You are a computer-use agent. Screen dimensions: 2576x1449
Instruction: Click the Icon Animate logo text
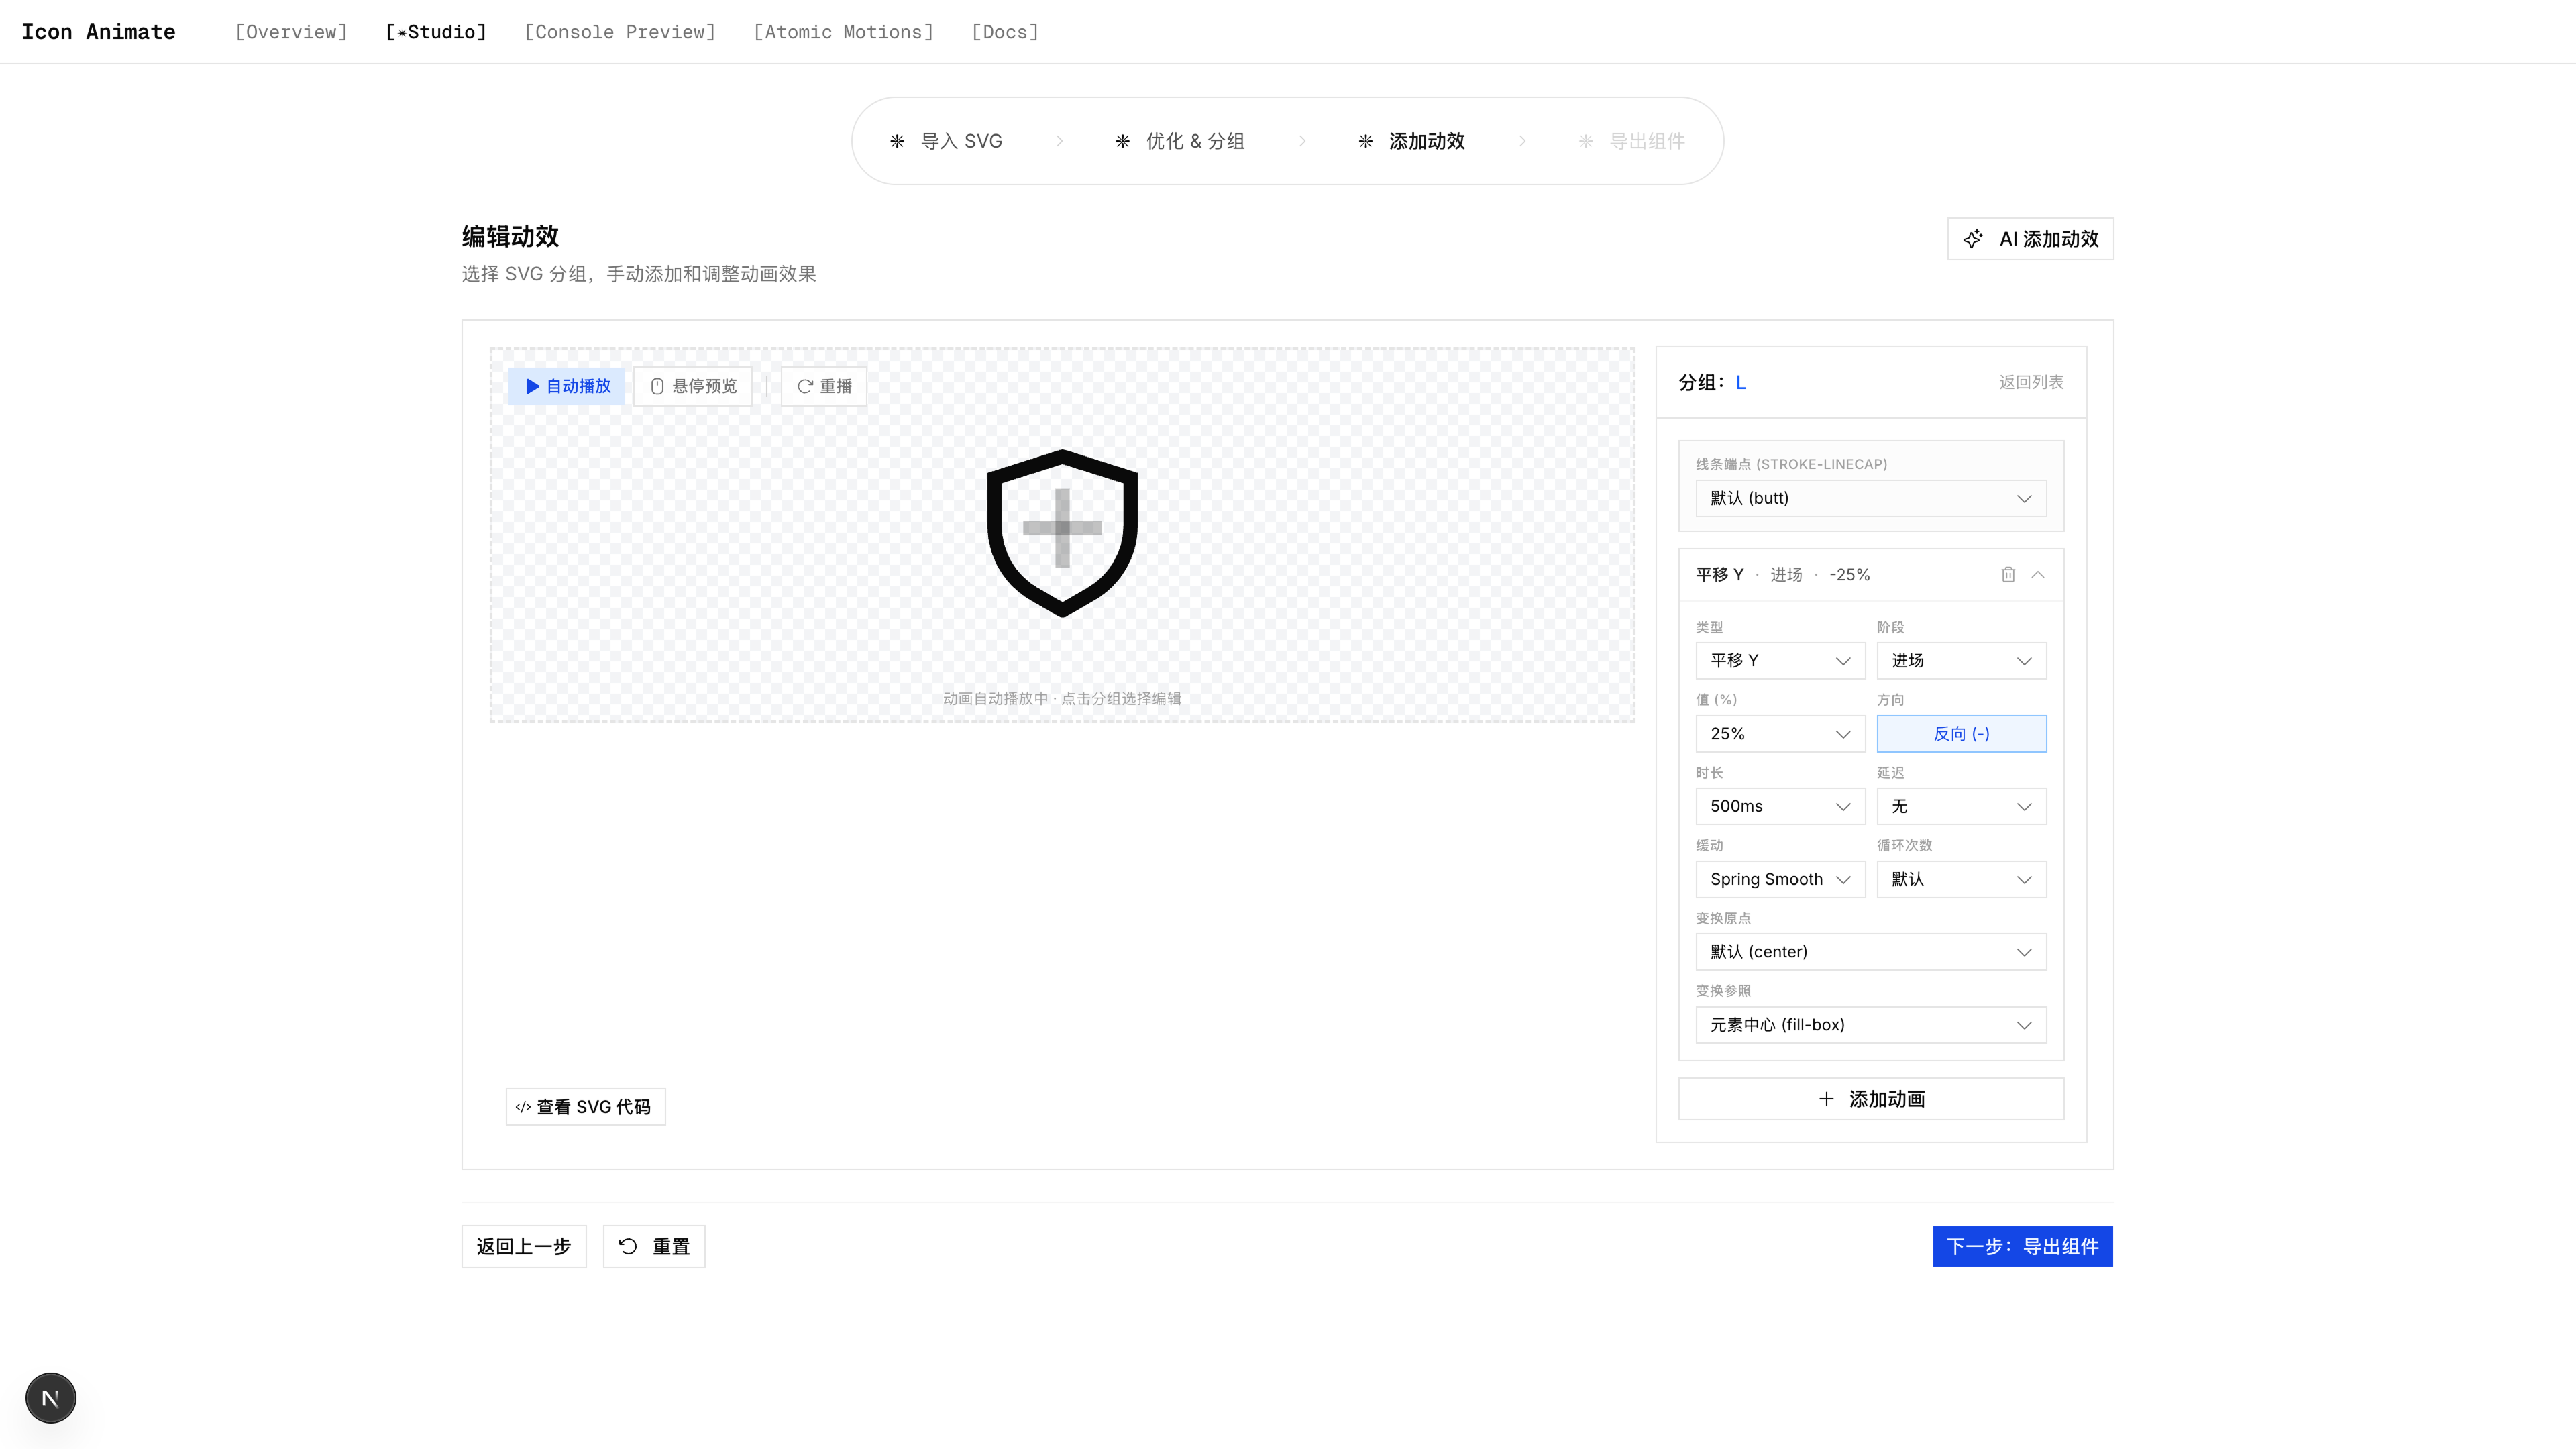coord(98,32)
